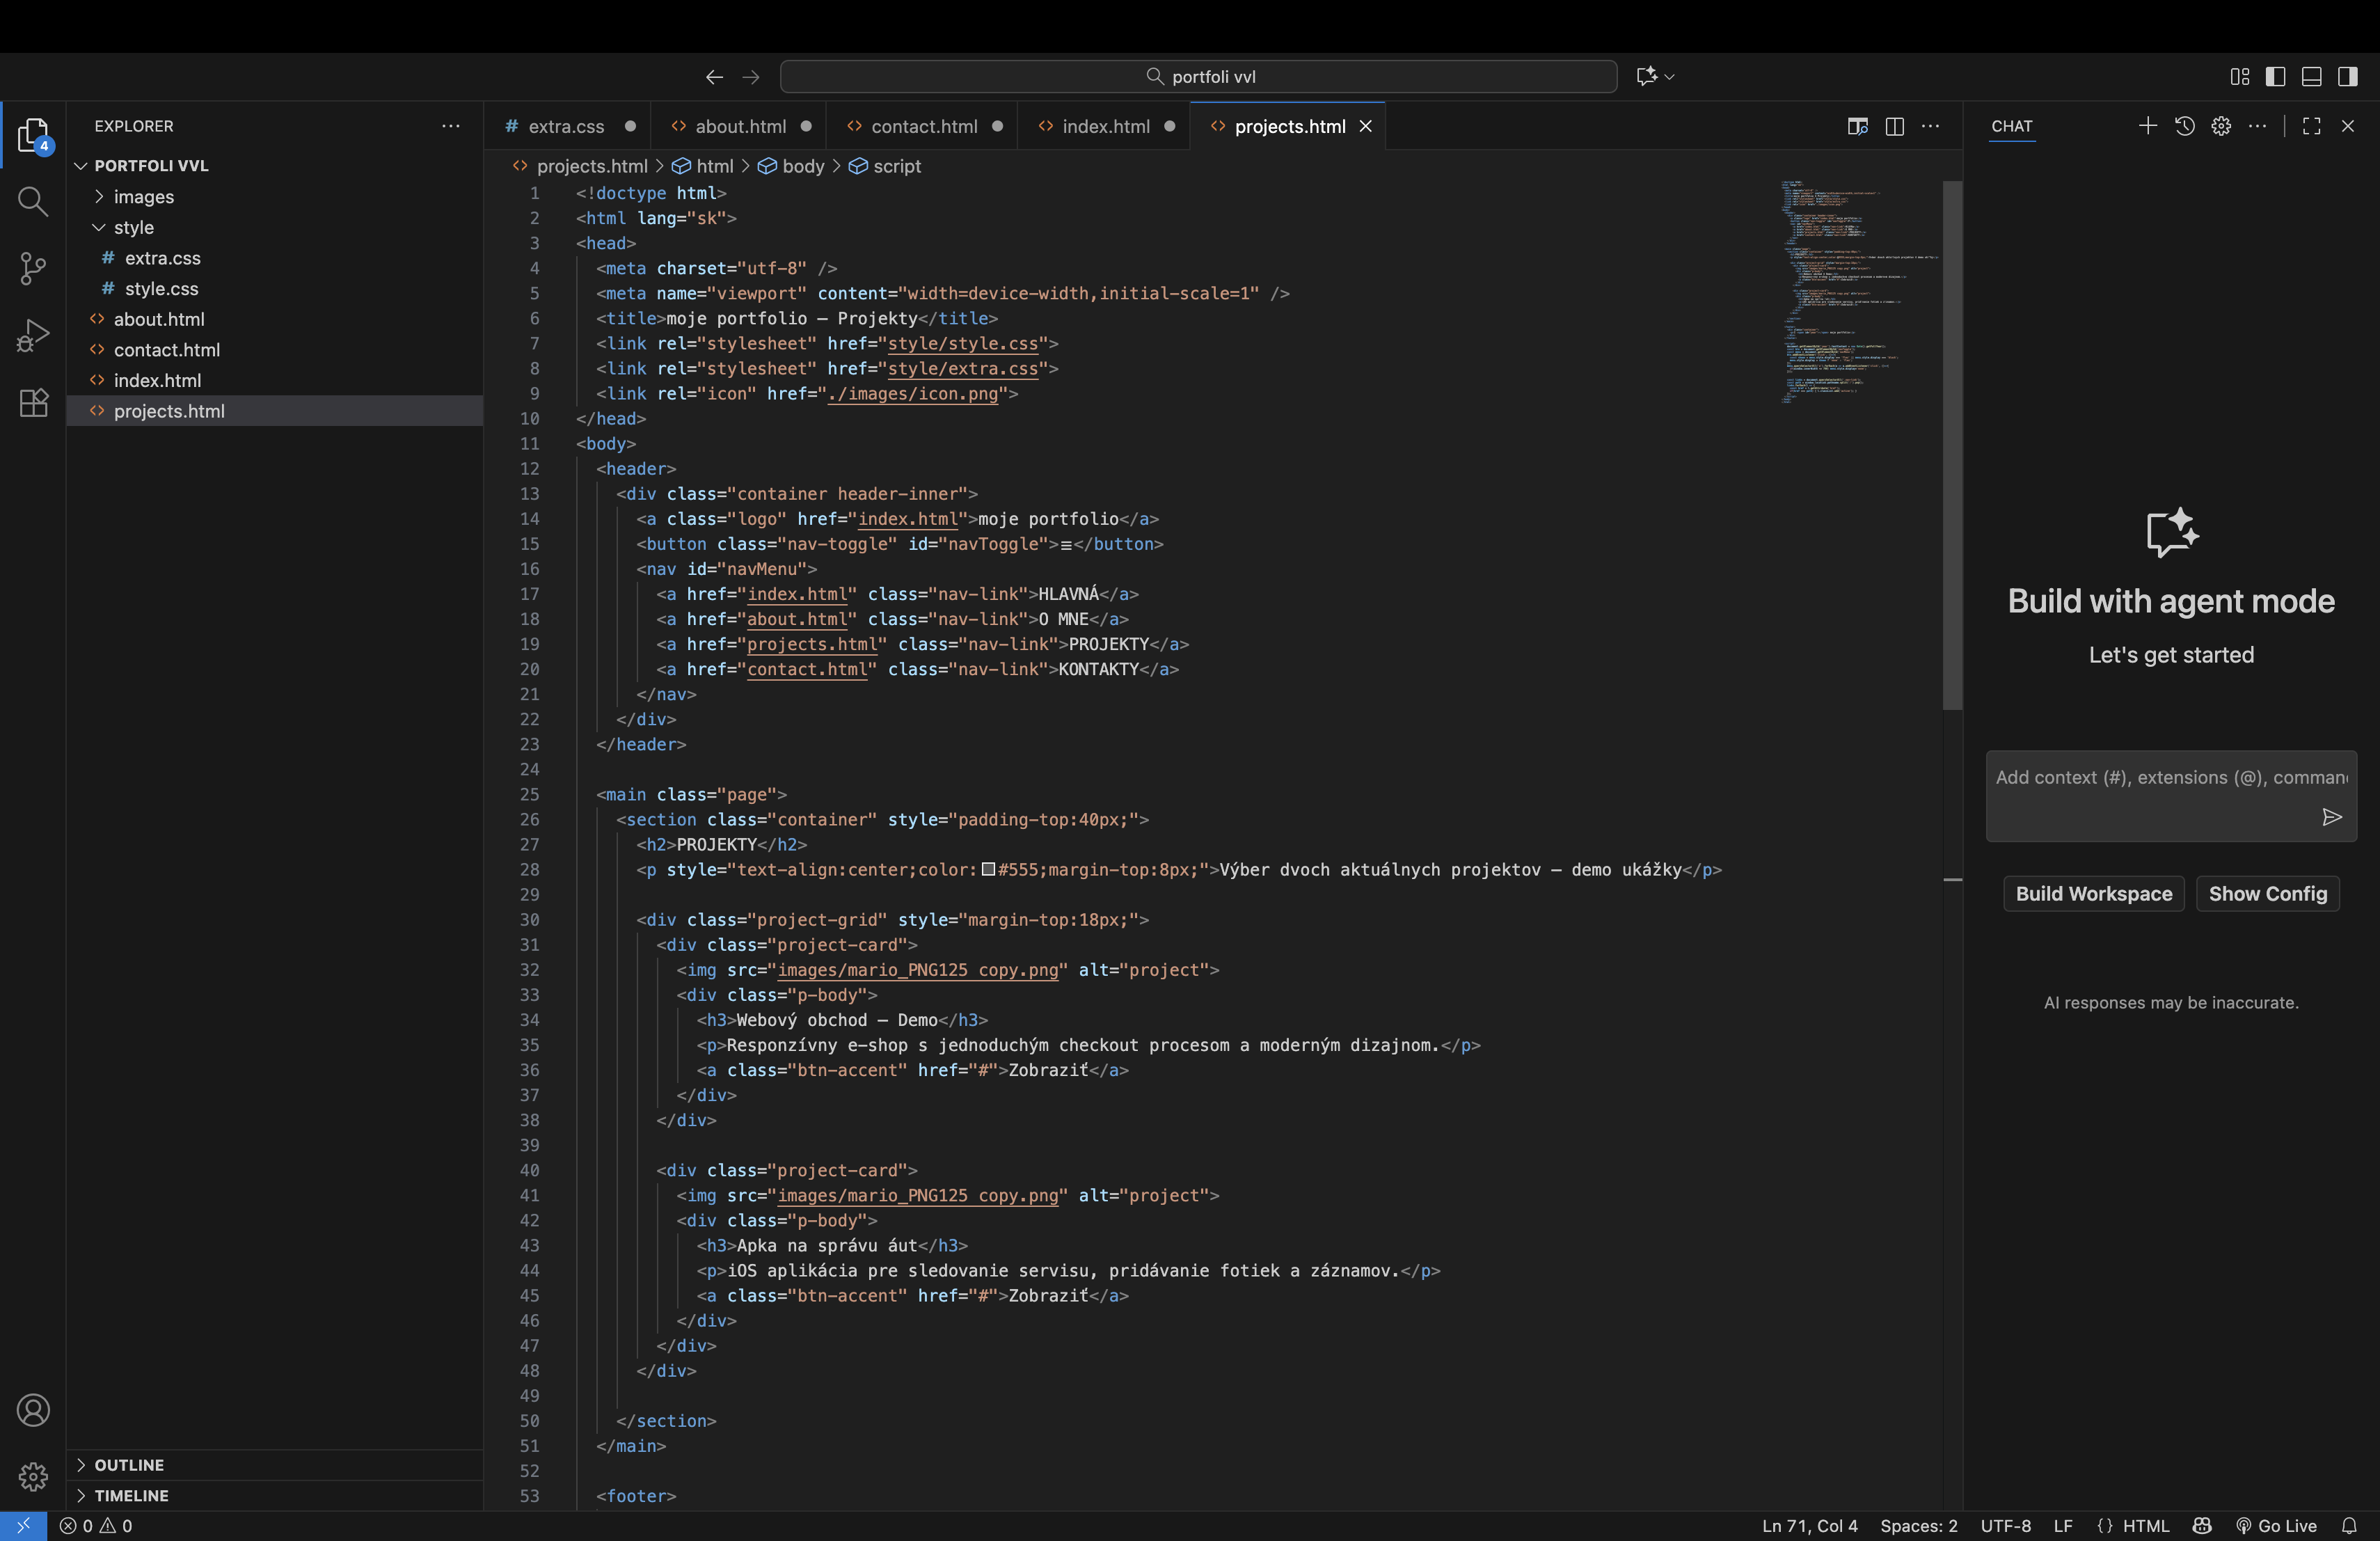Maximize the chat panel
Image resolution: width=2380 pixels, height=1541 pixels.
(2311, 126)
